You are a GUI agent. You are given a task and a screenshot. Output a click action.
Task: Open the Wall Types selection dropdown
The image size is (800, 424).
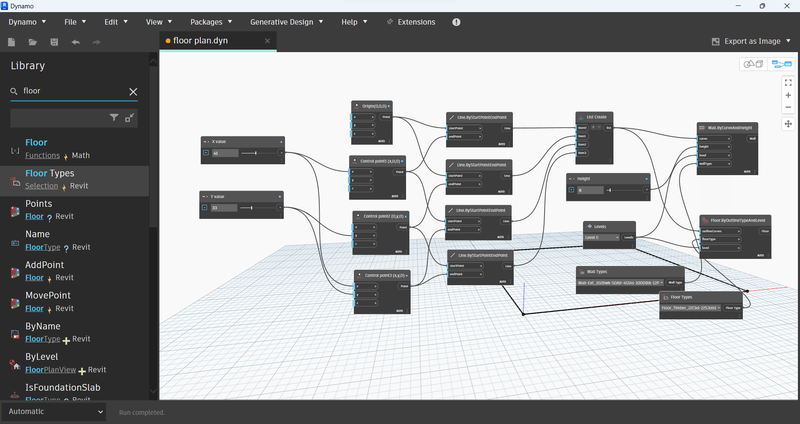(621, 282)
